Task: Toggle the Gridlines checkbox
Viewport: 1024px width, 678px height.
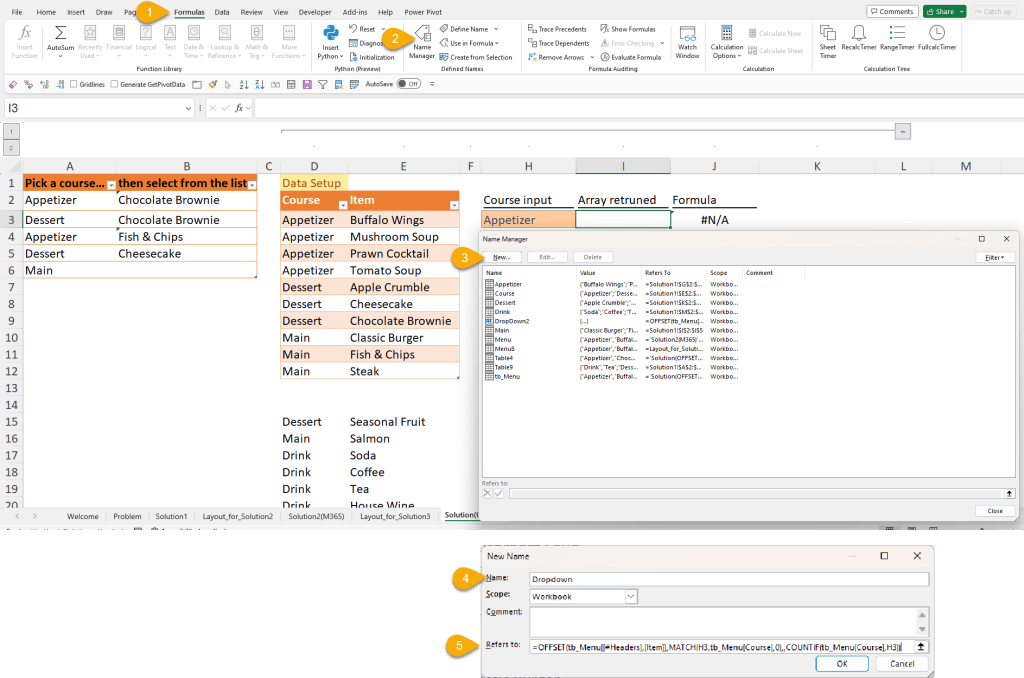Action: [73, 84]
